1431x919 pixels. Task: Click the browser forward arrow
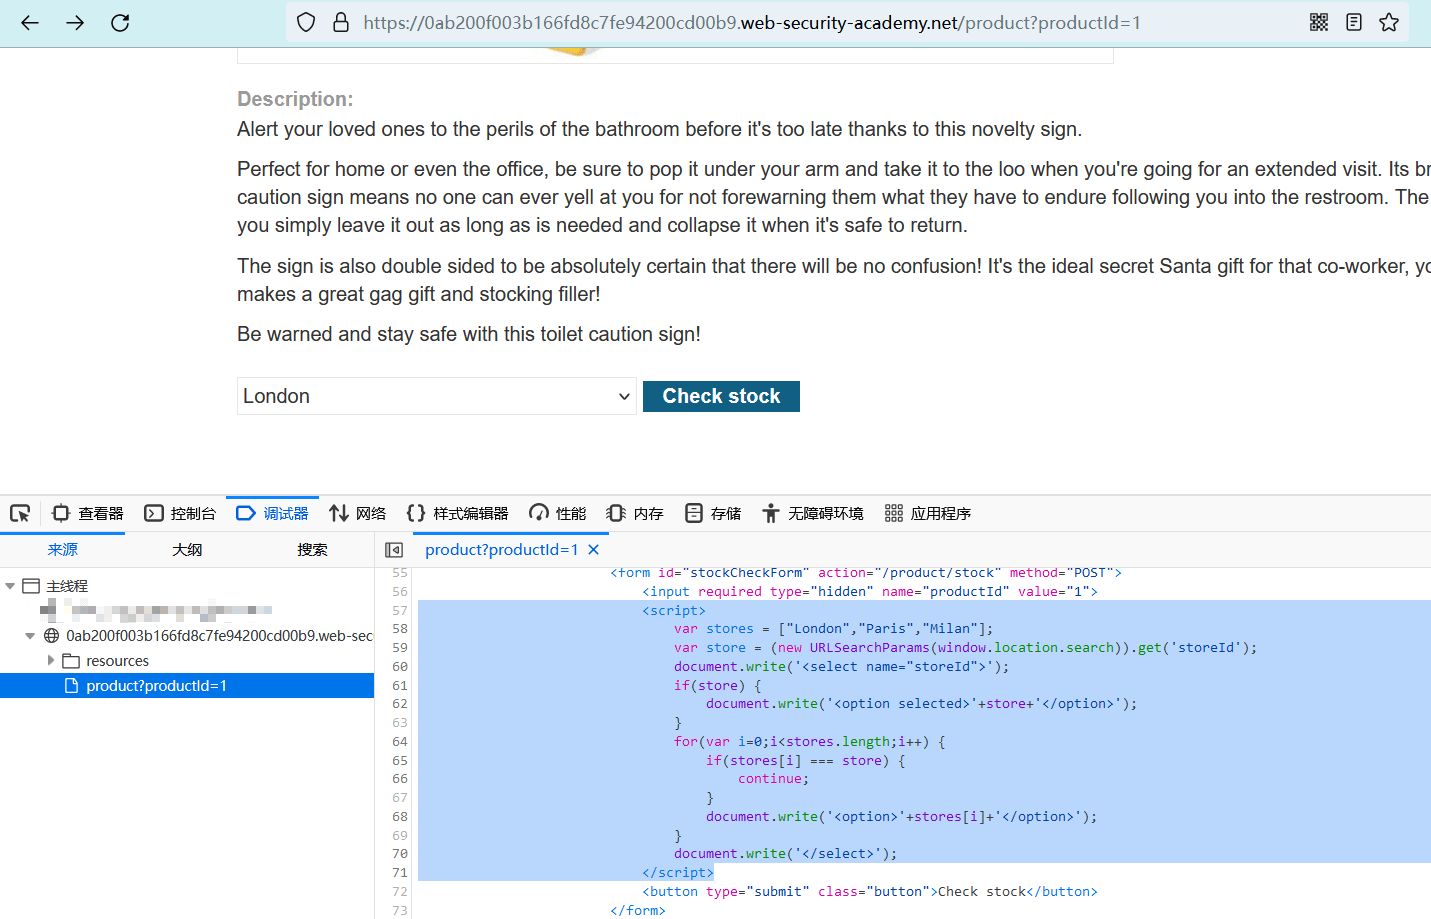click(x=75, y=23)
